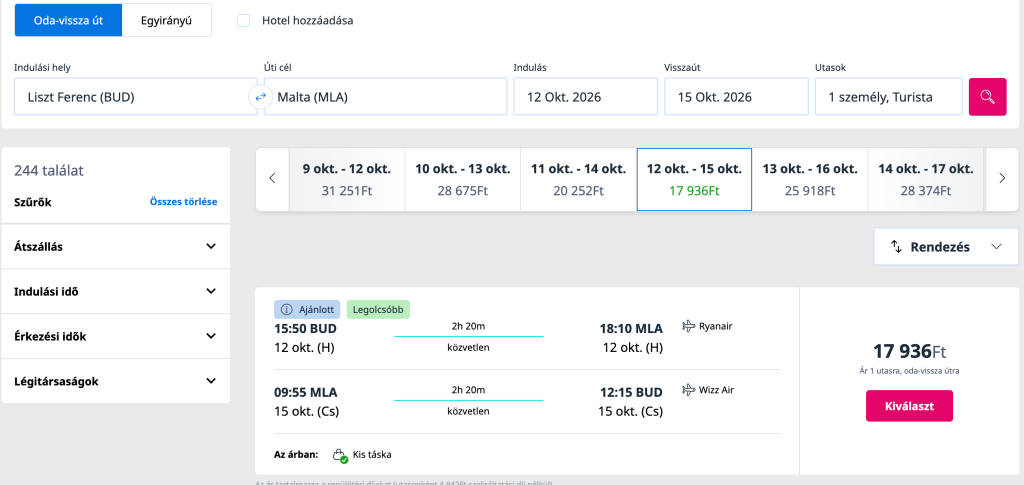Expand the Légitársaságok filter

pos(116,381)
